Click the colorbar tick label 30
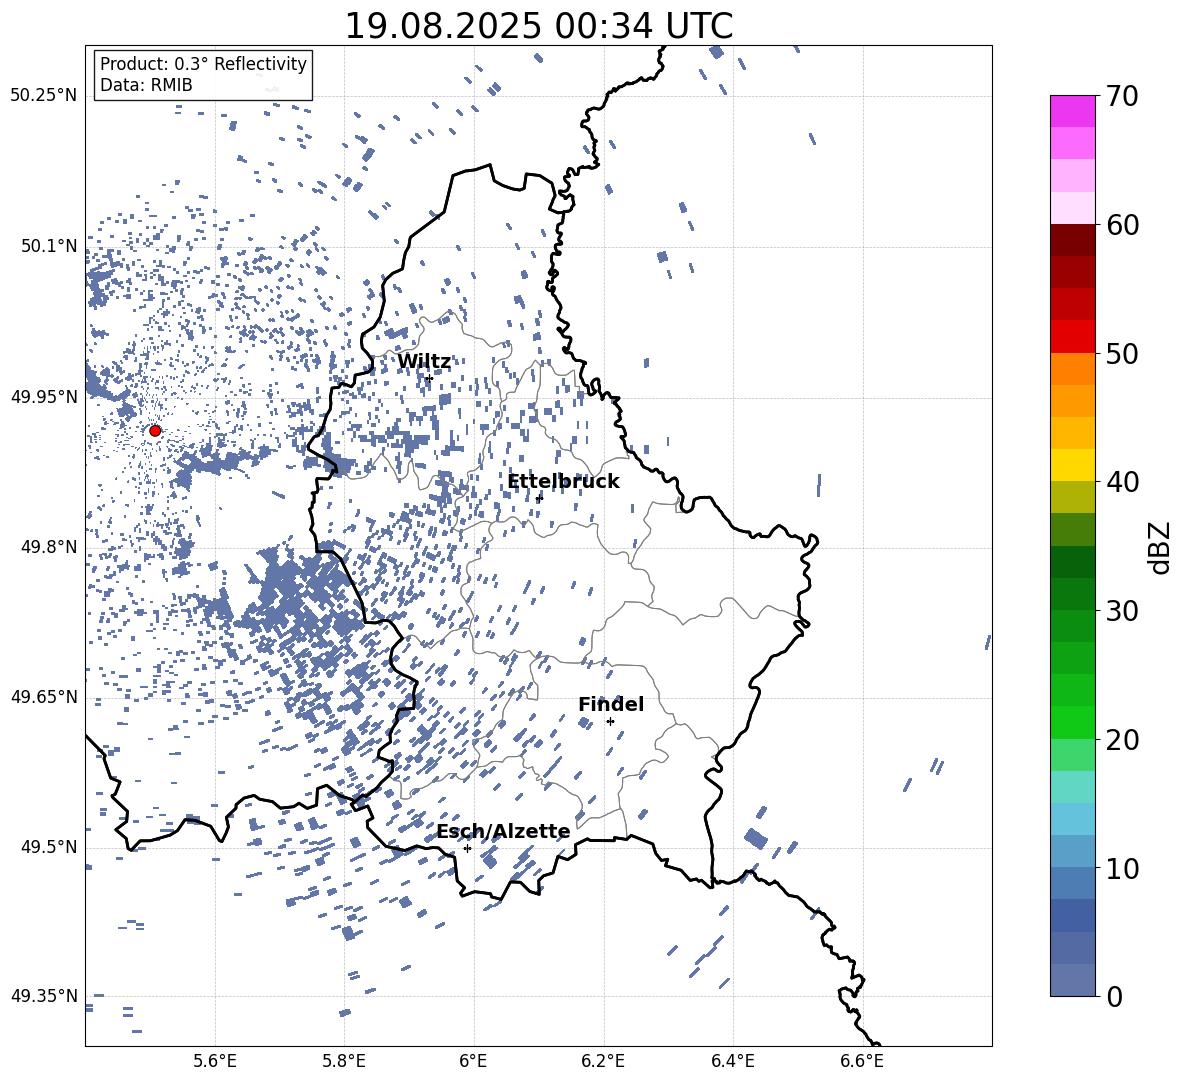Screen dimensions: 1184x1081 click(x=1123, y=611)
